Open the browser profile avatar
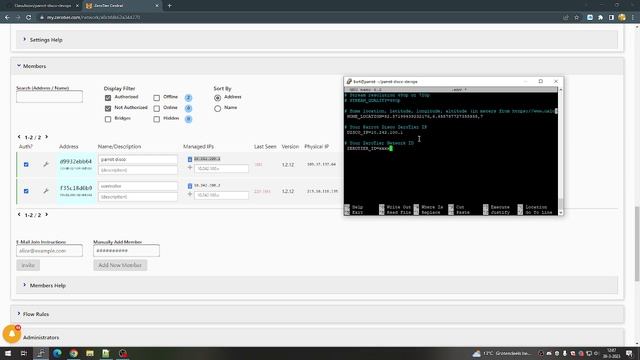The width and height of the screenshot is (640, 360). pos(622,18)
